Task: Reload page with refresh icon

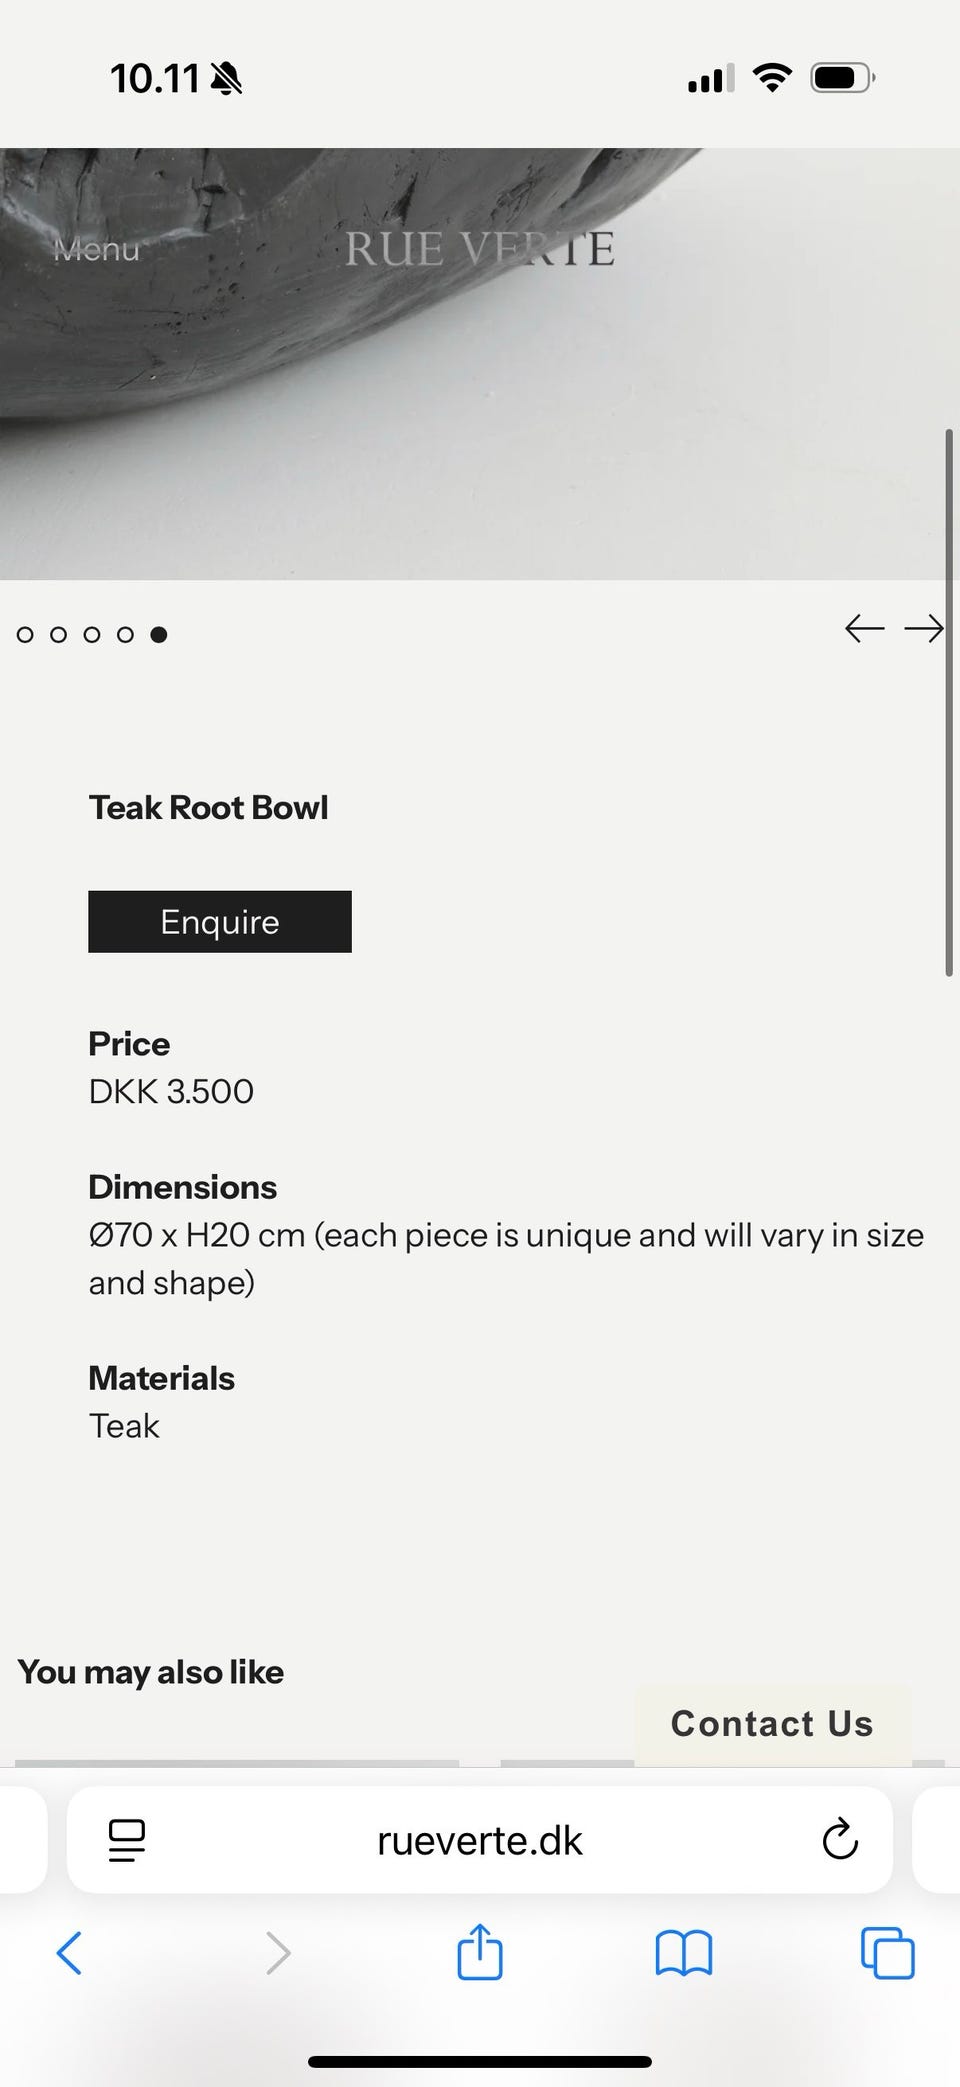Action: (x=840, y=1839)
